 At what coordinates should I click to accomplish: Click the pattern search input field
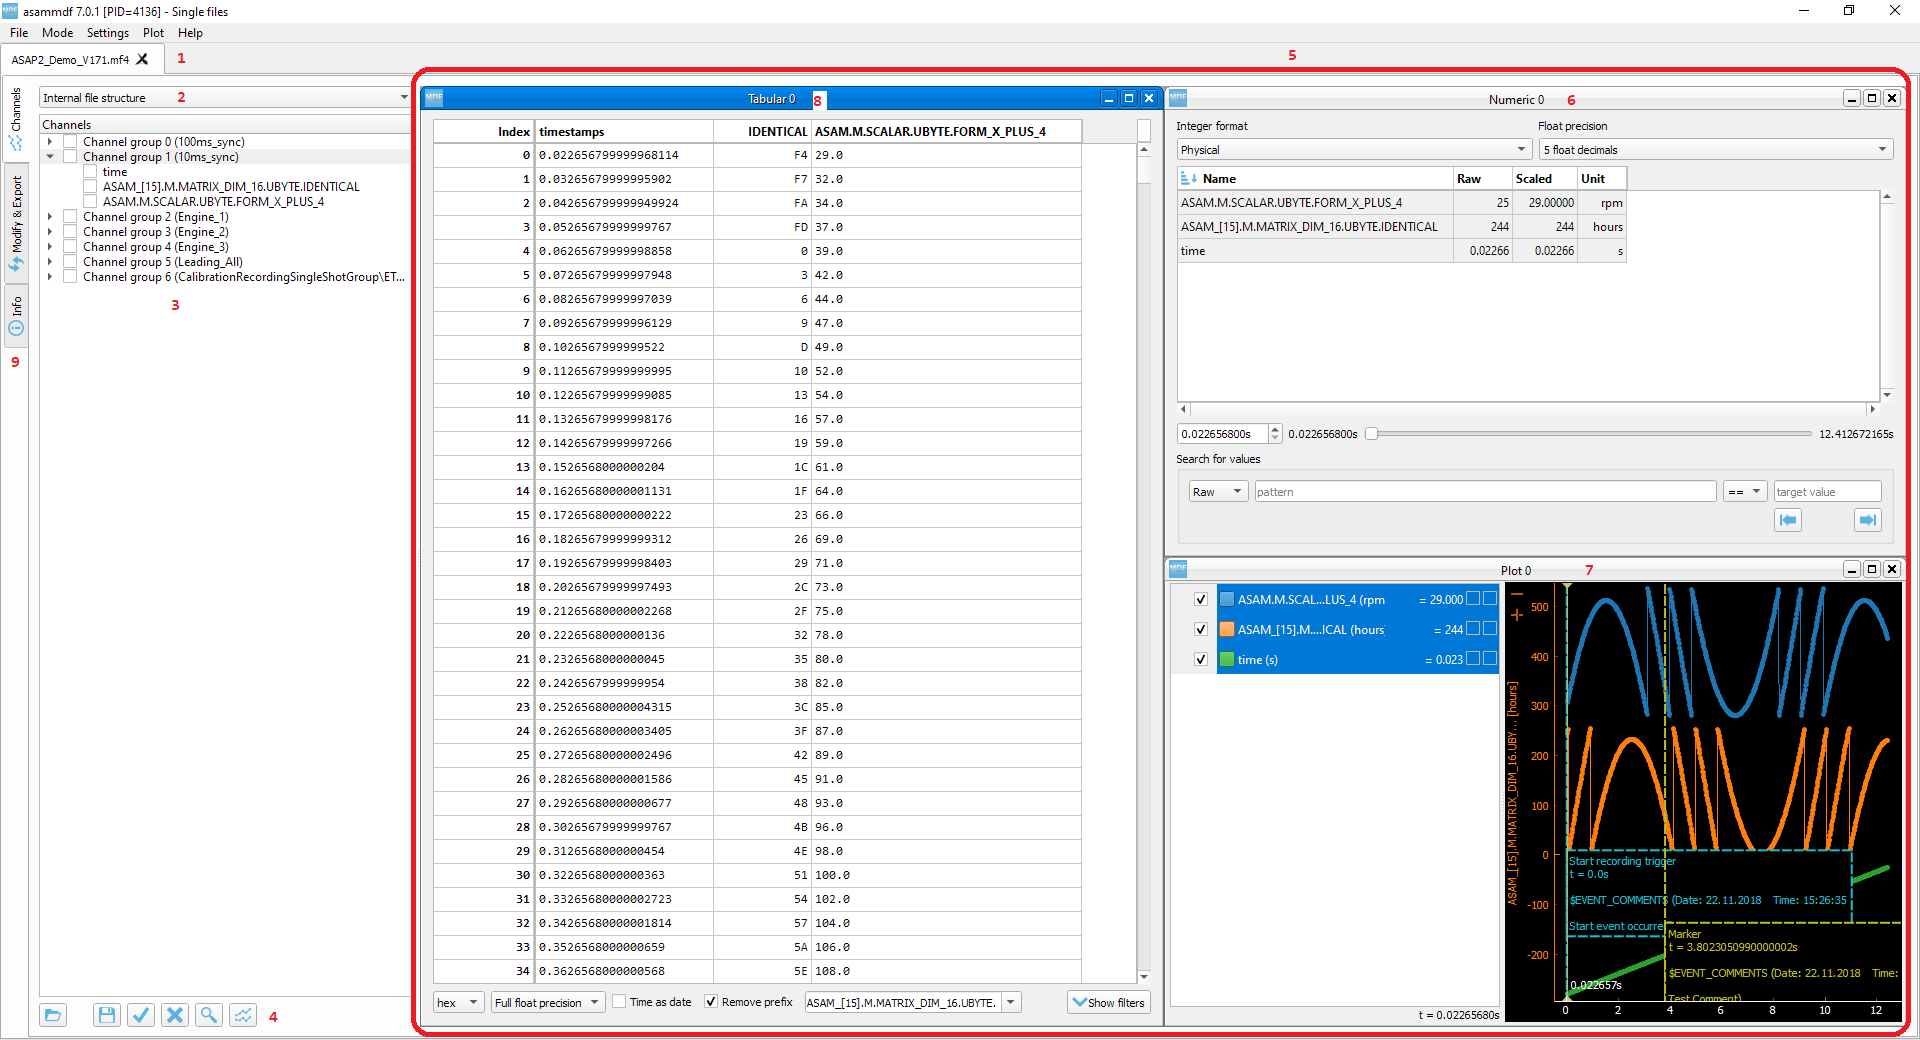(1484, 492)
